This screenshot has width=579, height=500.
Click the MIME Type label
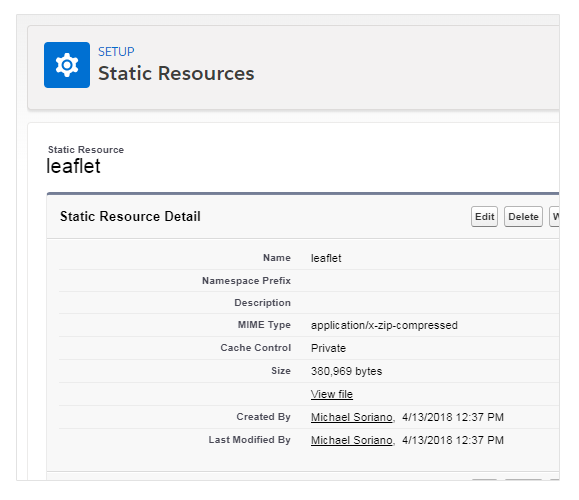point(264,325)
